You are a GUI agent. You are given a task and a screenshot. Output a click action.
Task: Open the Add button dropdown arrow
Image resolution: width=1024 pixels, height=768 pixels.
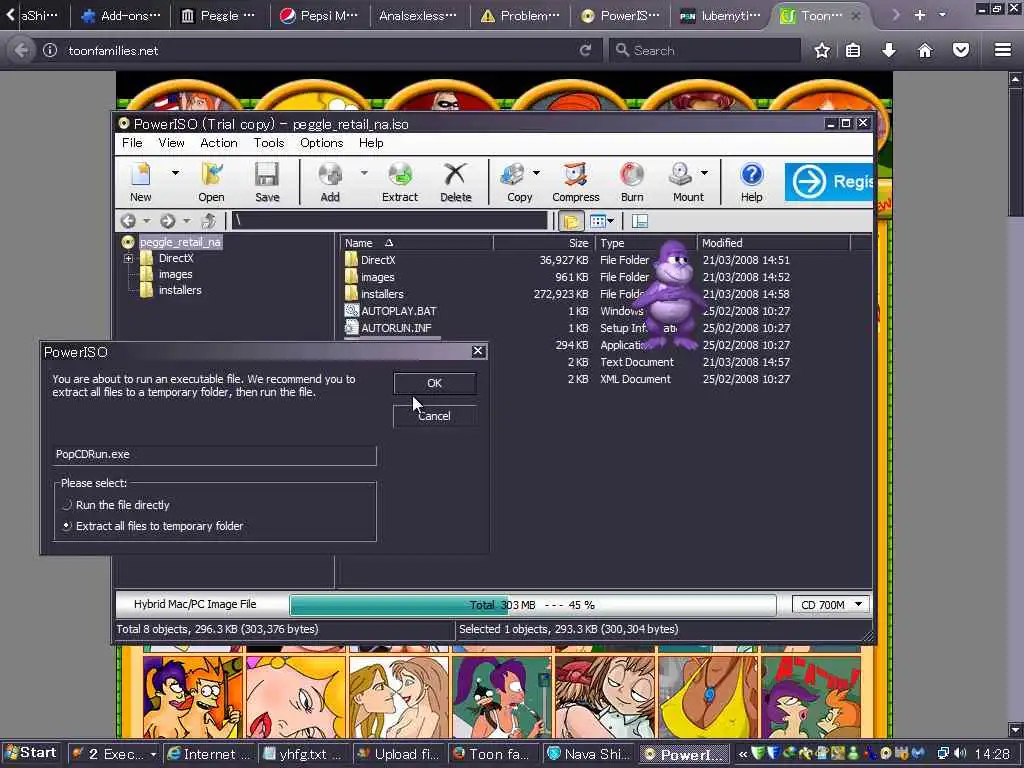364,173
